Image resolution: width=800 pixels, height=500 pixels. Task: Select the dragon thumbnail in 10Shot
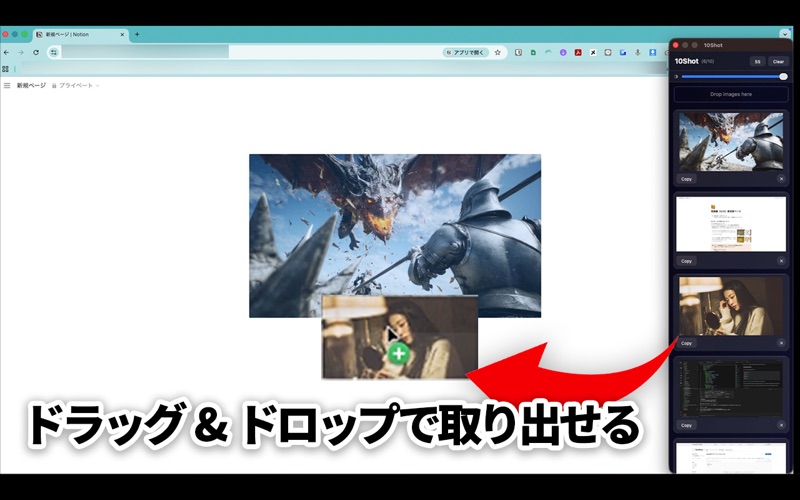tap(731, 141)
